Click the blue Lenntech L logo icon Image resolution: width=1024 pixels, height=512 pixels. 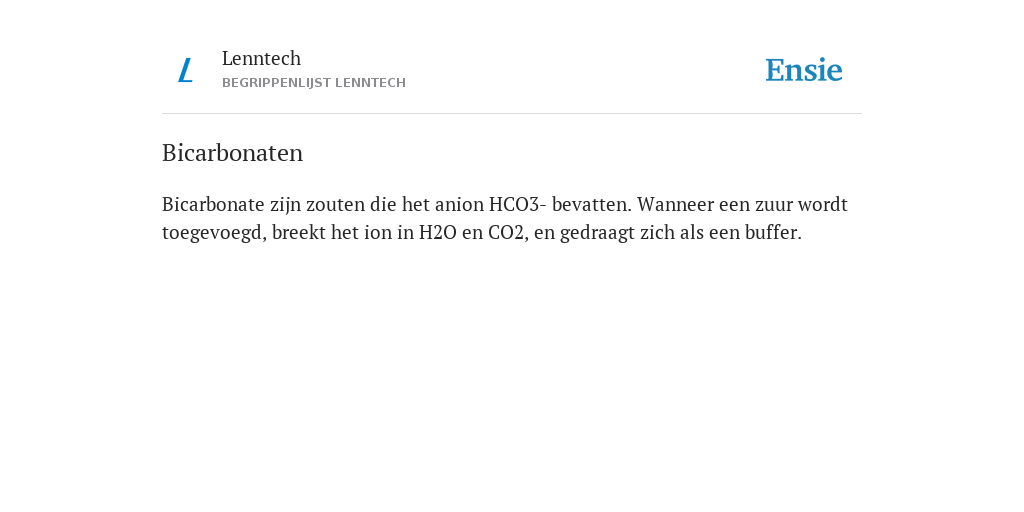click(185, 70)
